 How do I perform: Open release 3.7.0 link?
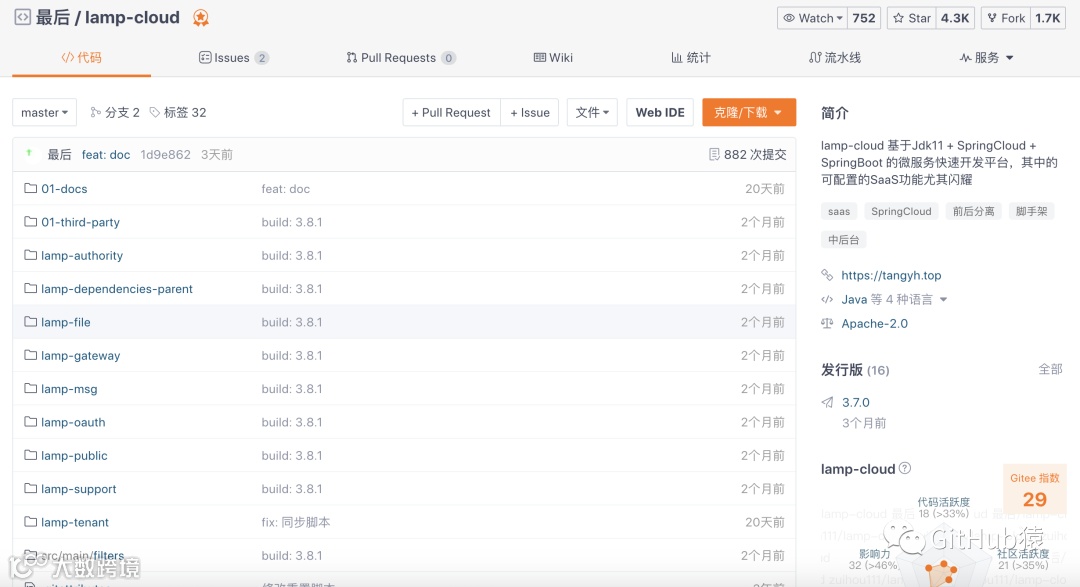[855, 402]
